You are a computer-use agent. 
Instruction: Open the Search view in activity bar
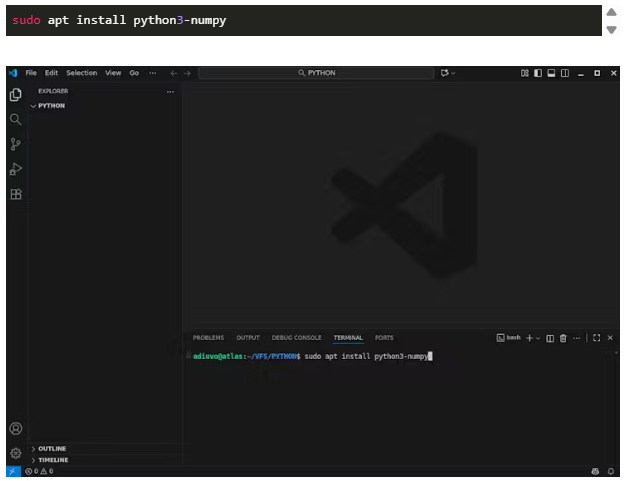[x=15, y=119]
